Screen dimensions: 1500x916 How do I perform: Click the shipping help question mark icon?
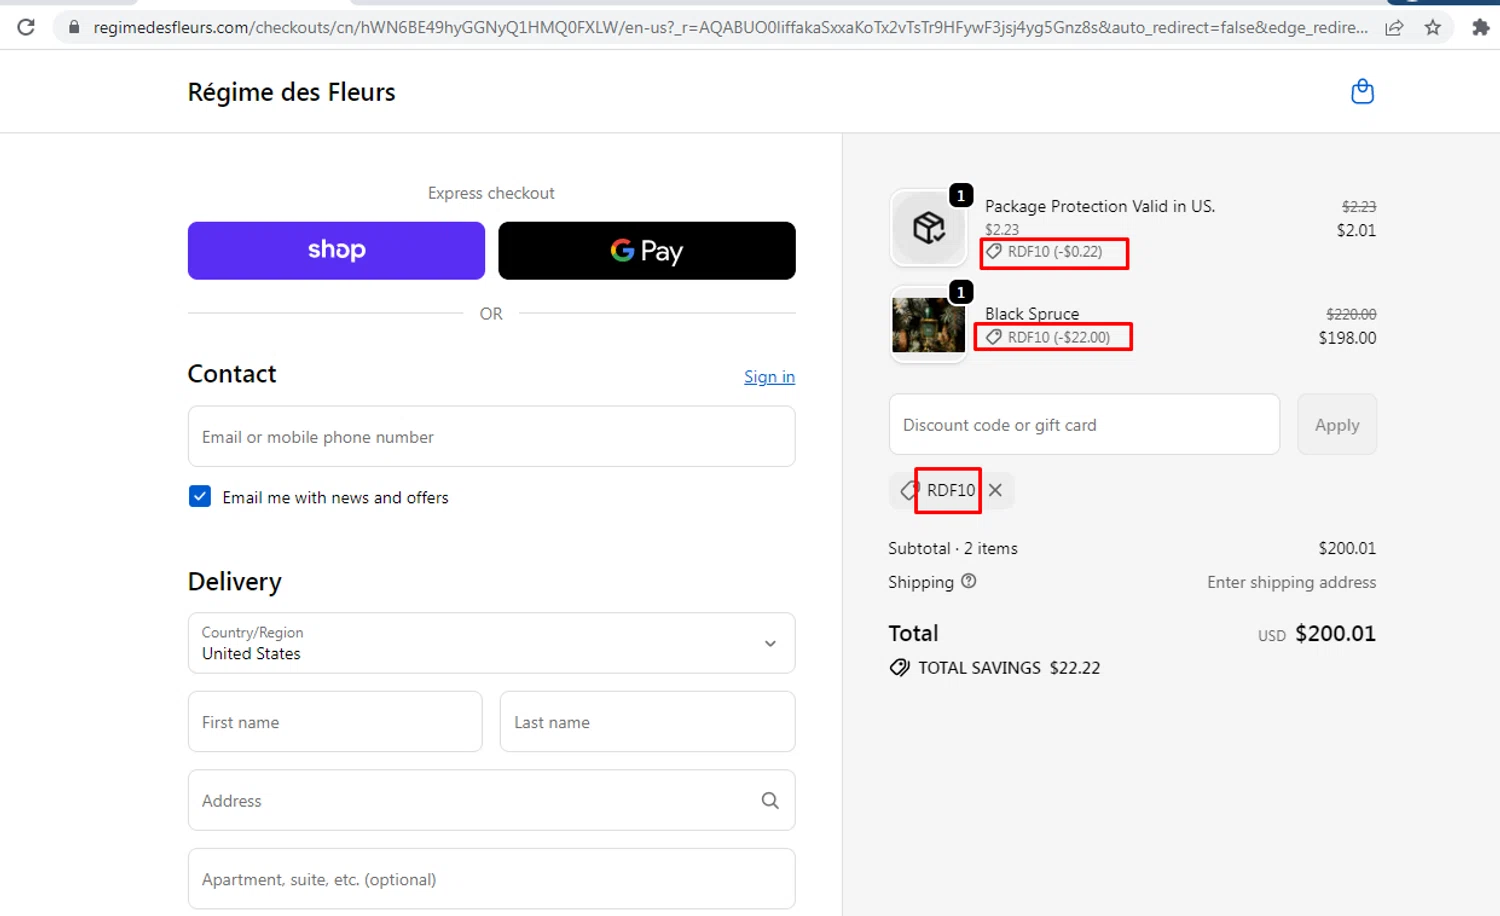point(968,581)
